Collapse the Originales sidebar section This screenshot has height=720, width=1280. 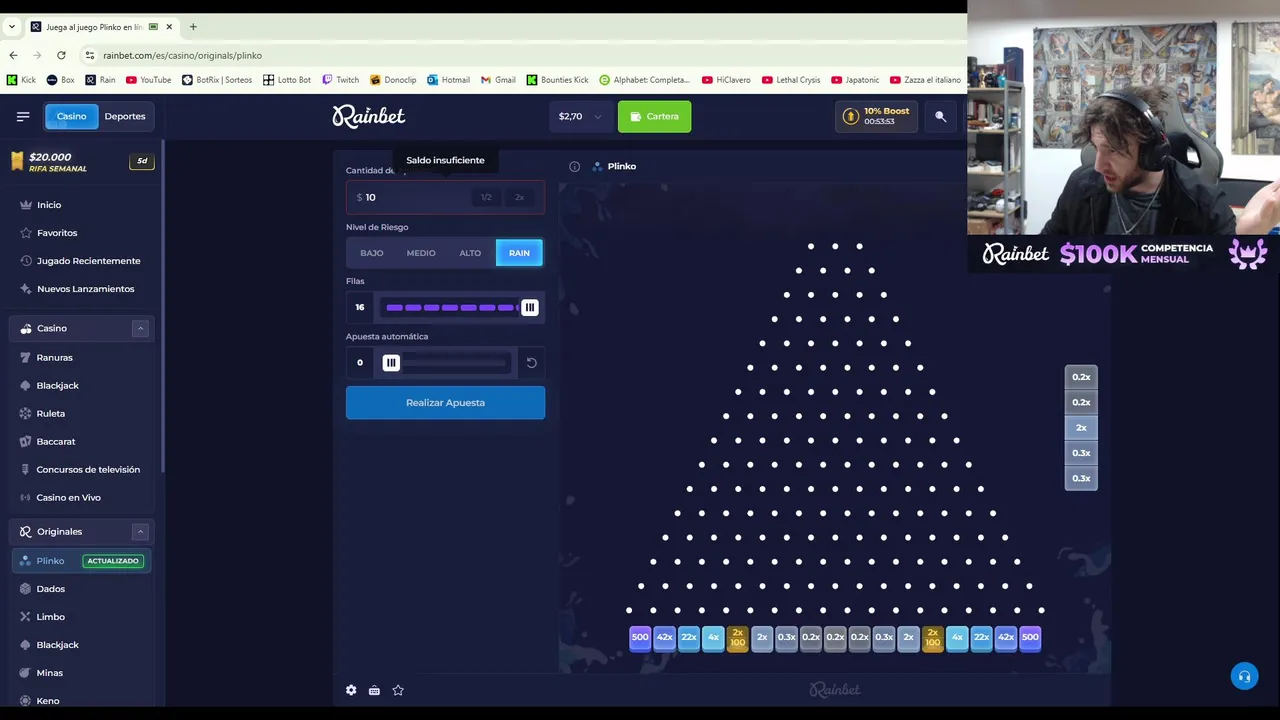click(x=140, y=532)
